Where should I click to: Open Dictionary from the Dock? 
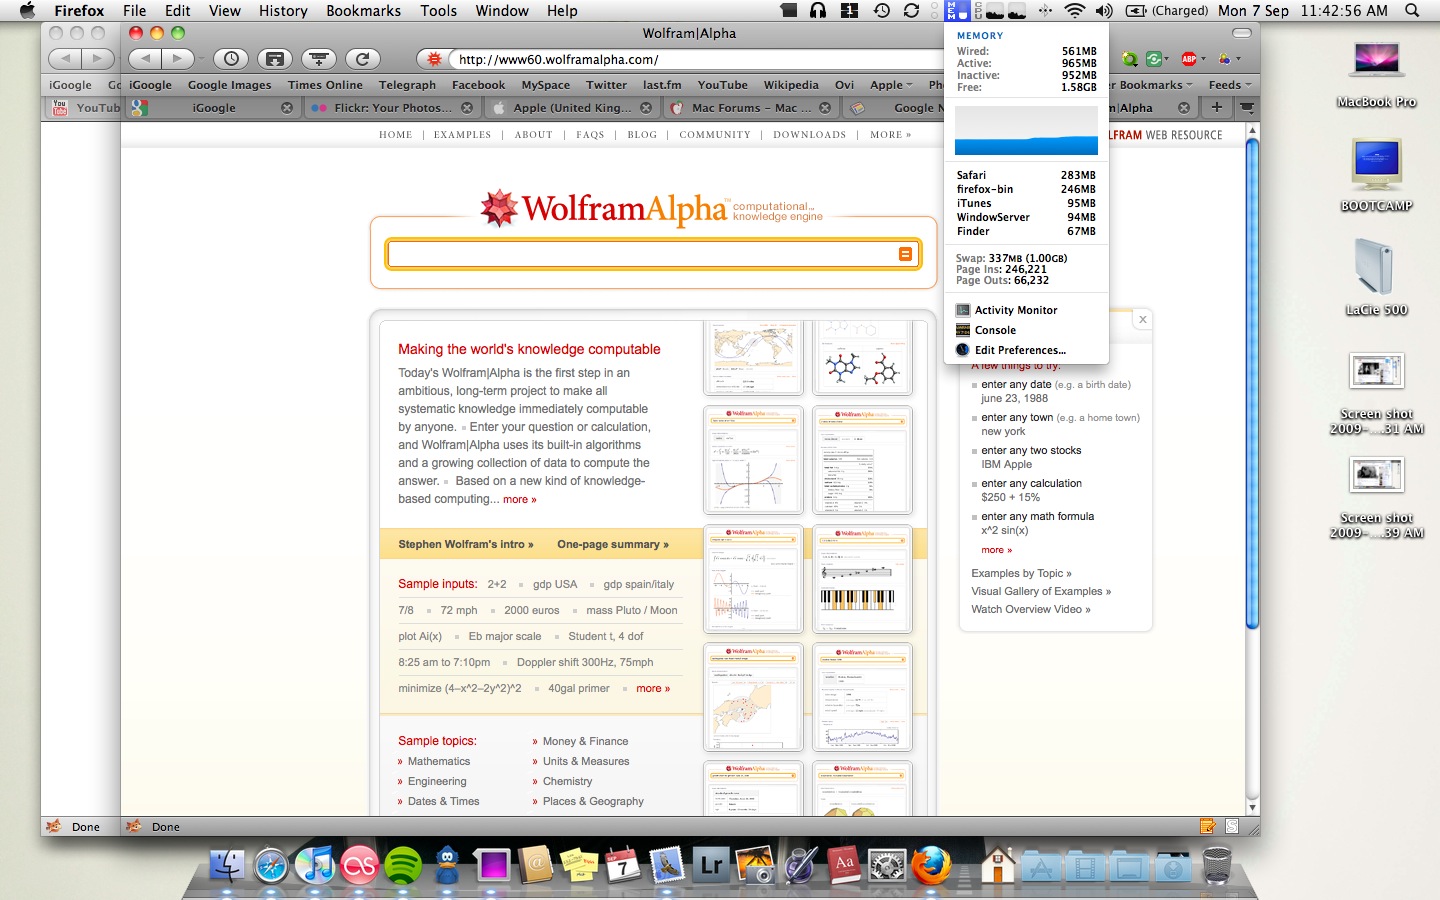843,866
